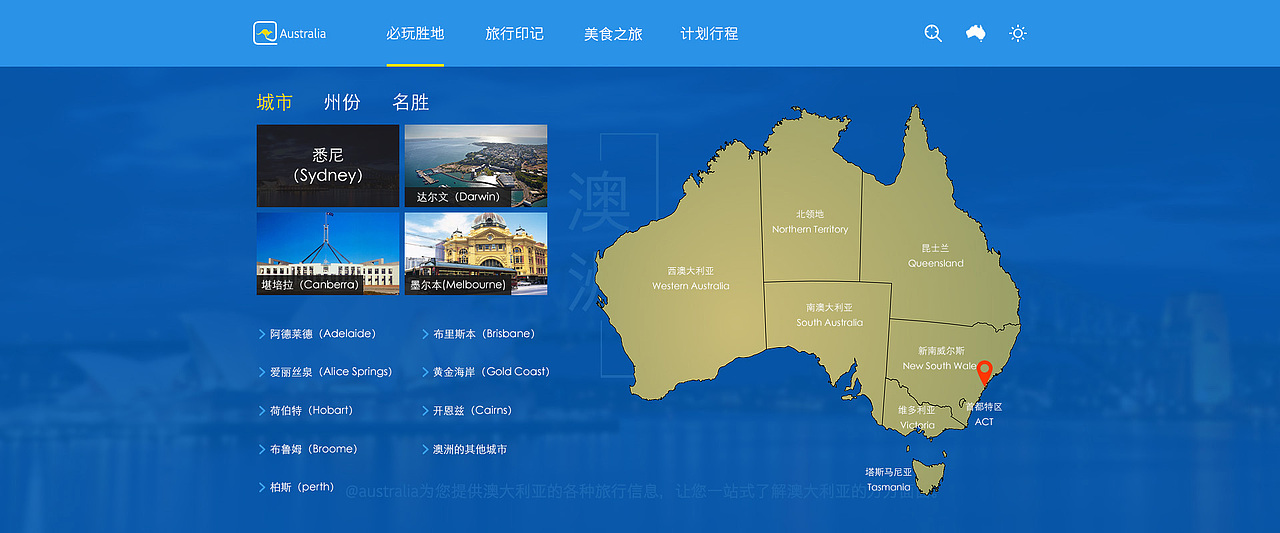The height and width of the screenshot is (533, 1280).
Task: Click chevron beside 黄金海岸 (Gold Coast)
Action: (x=425, y=372)
